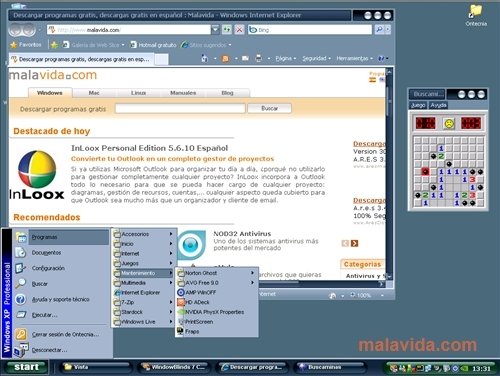
Task: Open the Juego menu in Buscaminas
Action: click(x=418, y=105)
